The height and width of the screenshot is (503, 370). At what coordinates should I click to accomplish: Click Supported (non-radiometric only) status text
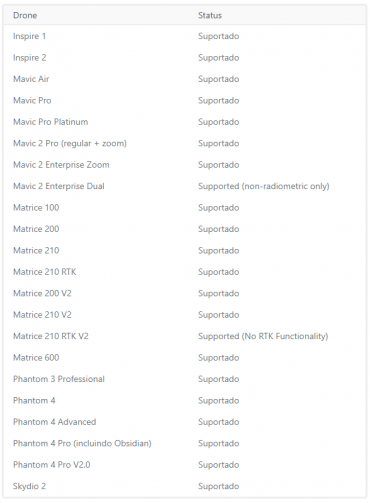(264, 186)
